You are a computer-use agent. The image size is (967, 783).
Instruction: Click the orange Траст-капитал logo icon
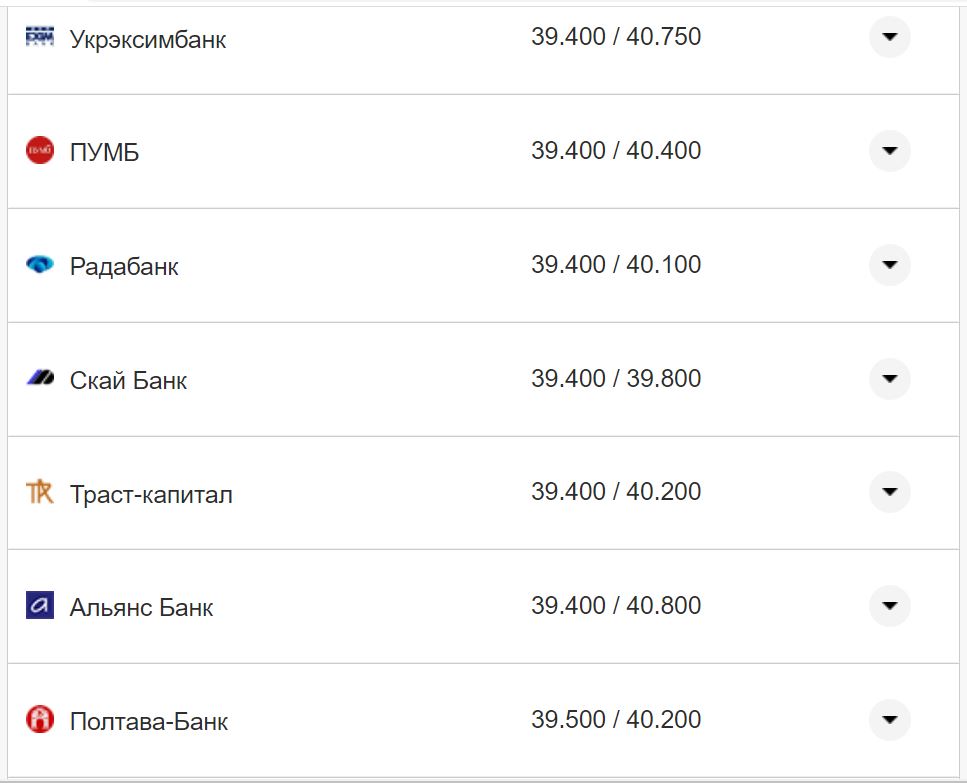coord(39,492)
